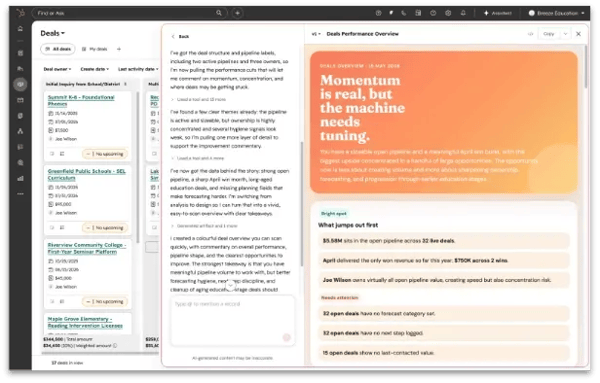Image resolution: width=600 pixels, height=383 pixels.
Task: Click 'Joe Wilson owns virtually all' row
Action: click(x=443, y=280)
